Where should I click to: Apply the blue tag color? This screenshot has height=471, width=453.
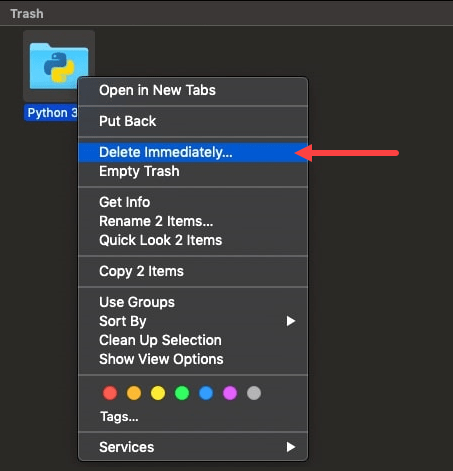206,393
